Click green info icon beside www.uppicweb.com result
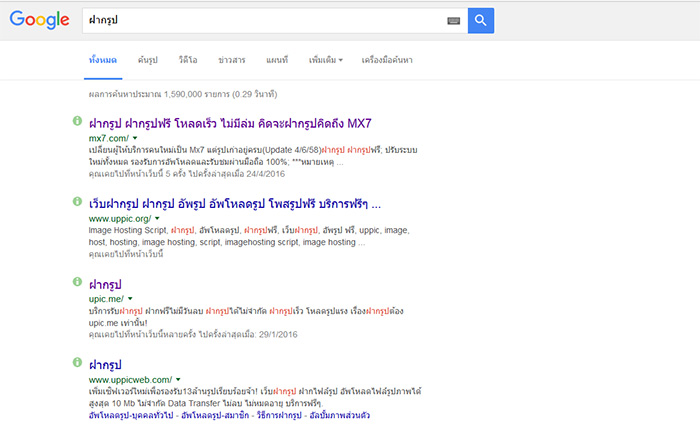Screen dimensions: 700x429 [77, 362]
